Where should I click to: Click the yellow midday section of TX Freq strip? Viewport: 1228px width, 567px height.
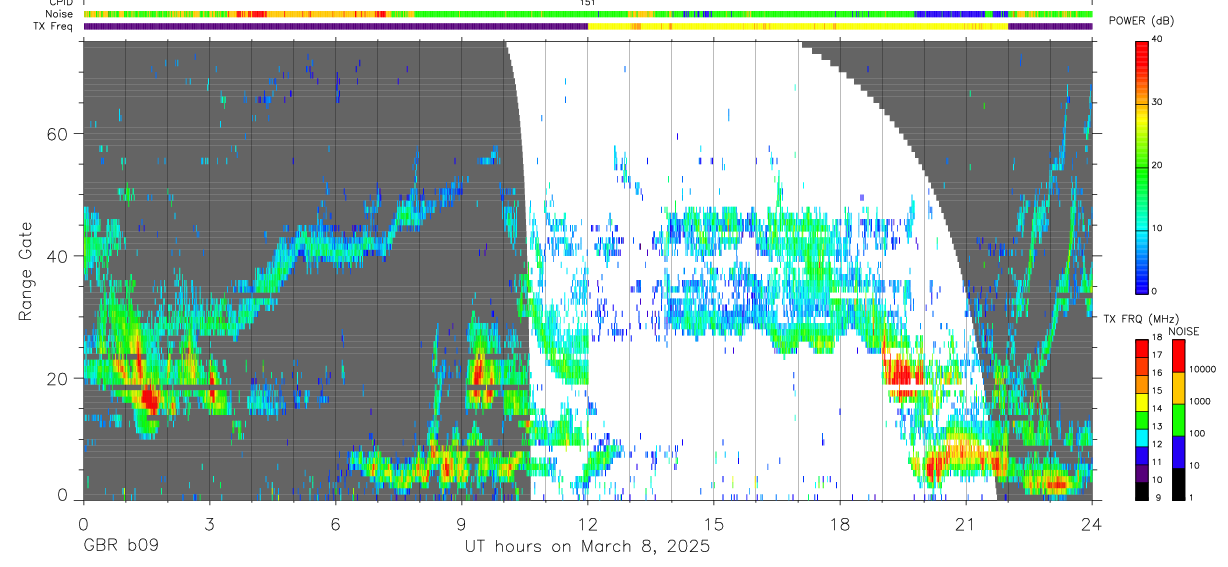798,26
